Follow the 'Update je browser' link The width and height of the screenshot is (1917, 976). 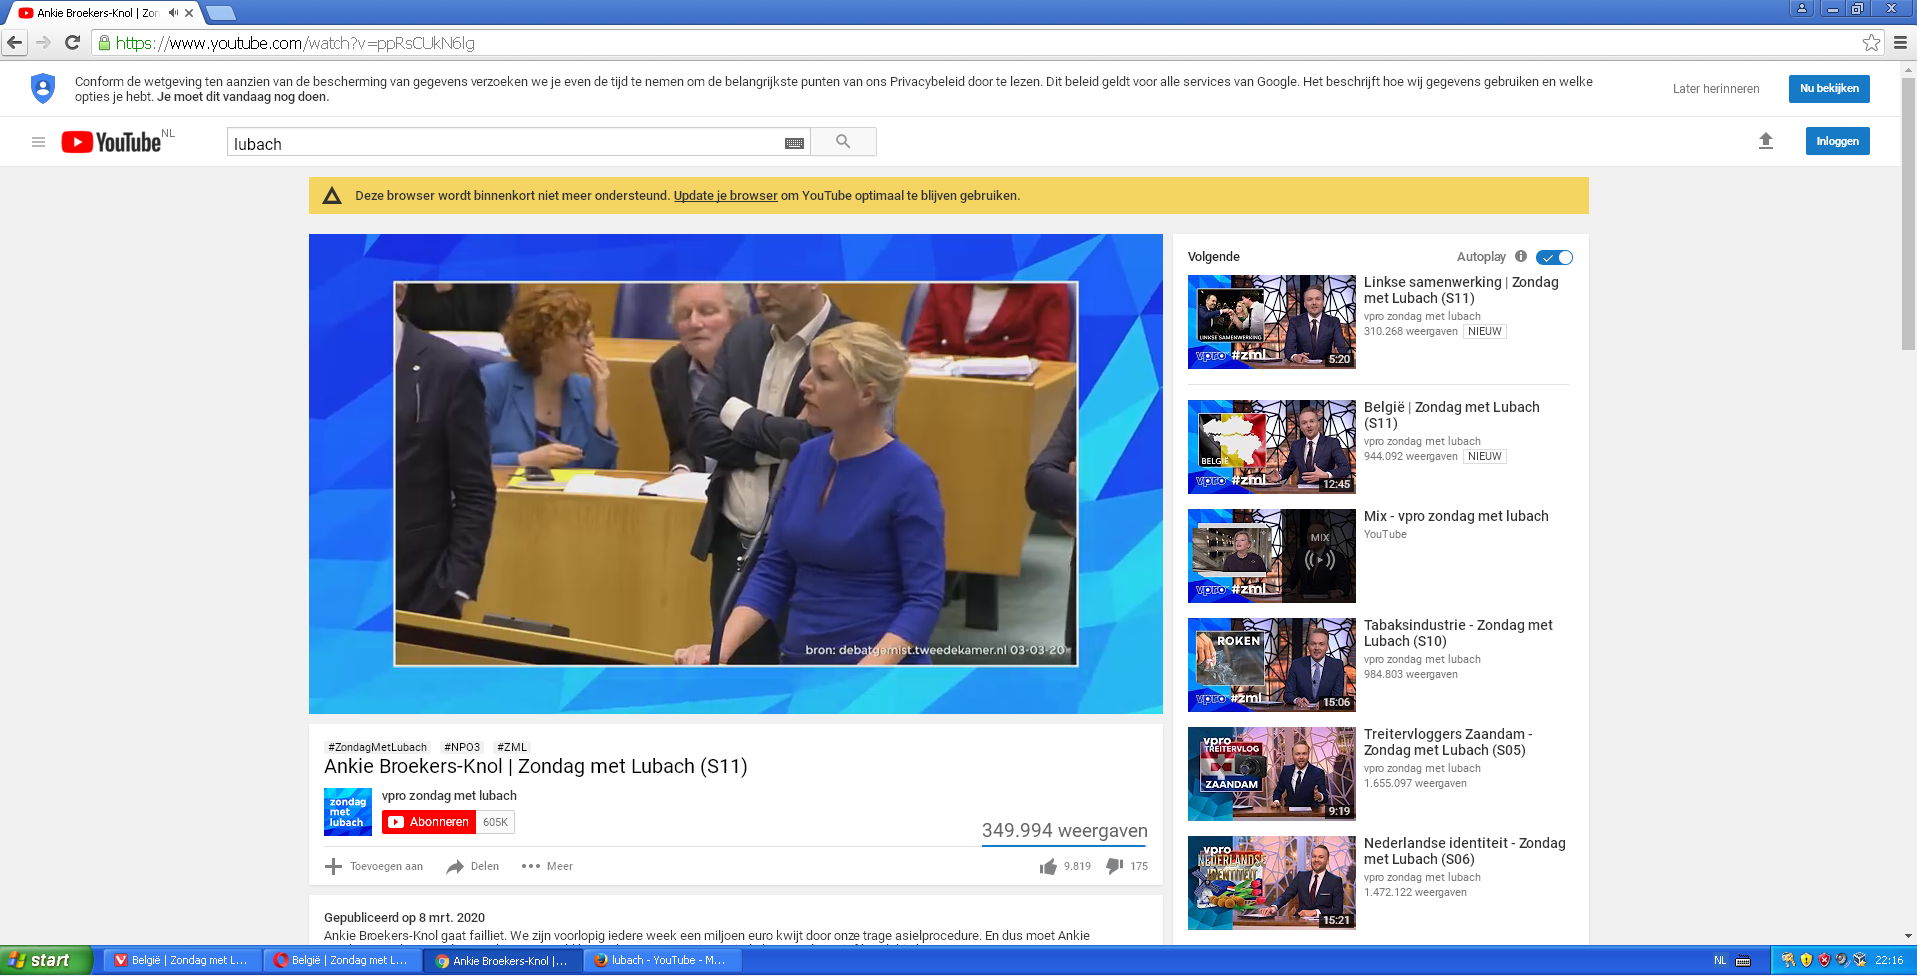click(725, 196)
